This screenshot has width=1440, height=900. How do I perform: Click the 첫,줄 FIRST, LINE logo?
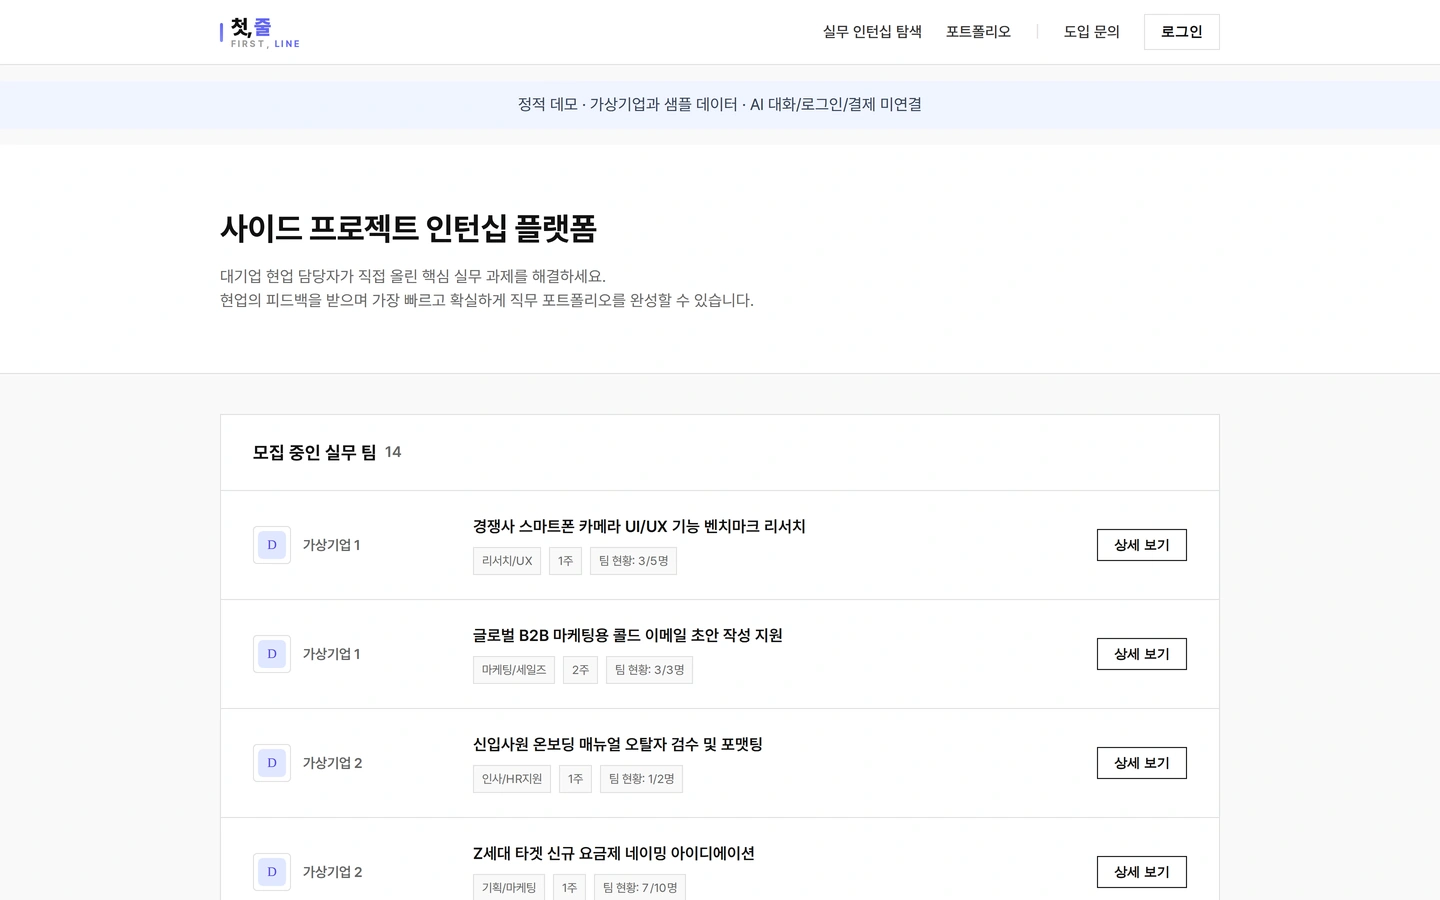pos(260,32)
